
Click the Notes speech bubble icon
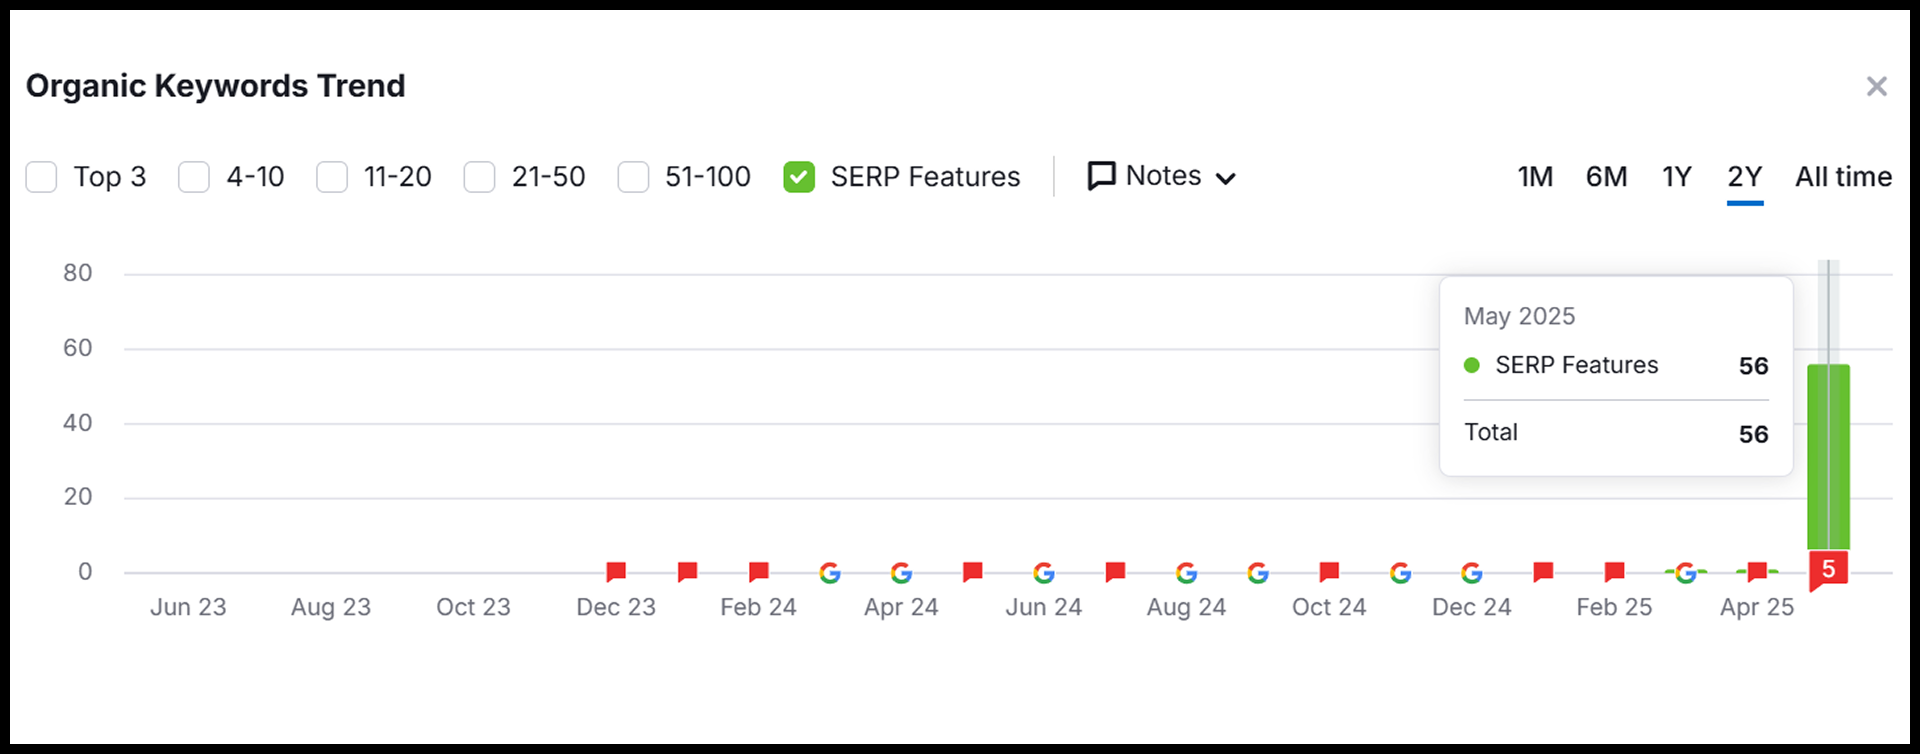[1101, 176]
